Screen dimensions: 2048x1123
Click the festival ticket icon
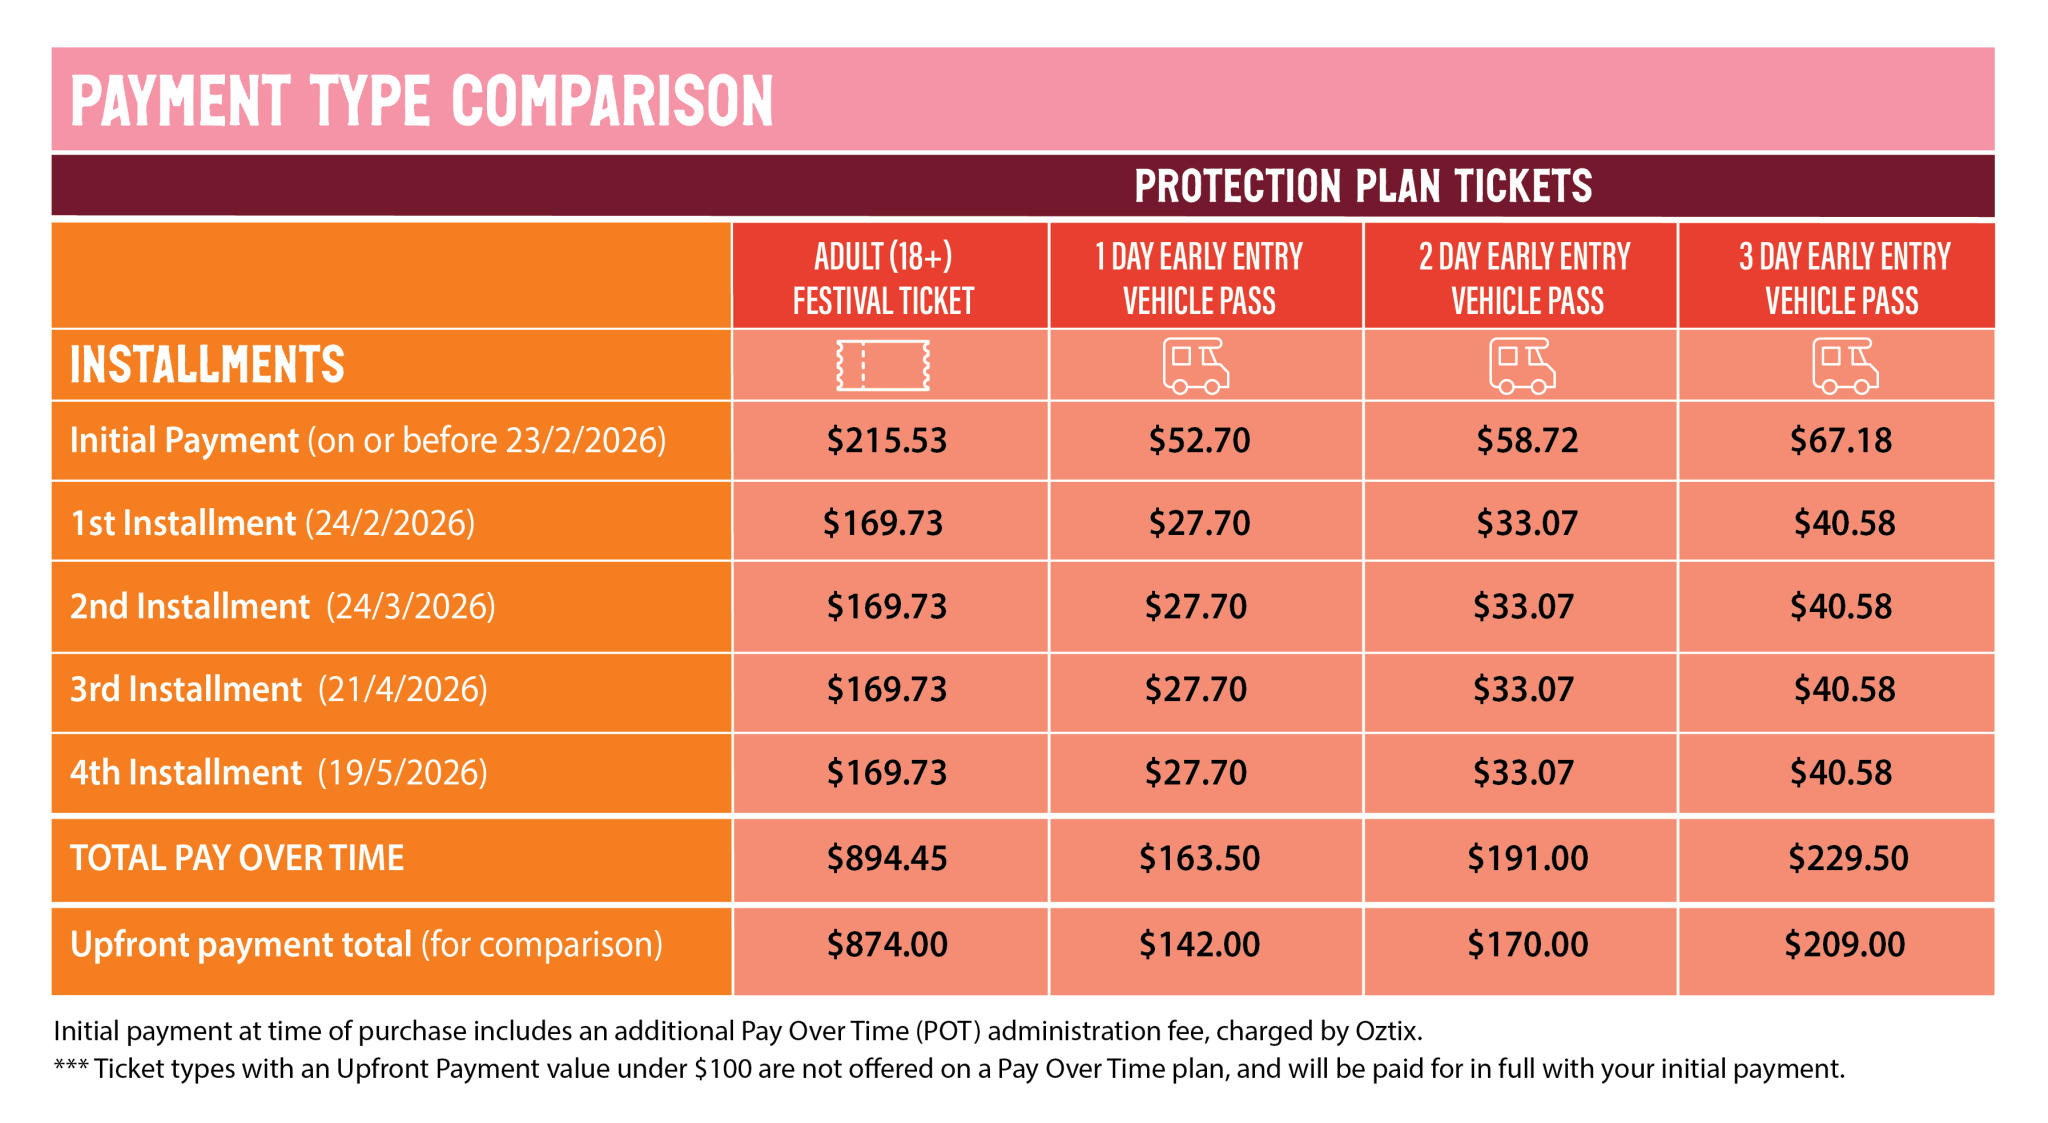(x=883, y=365)
